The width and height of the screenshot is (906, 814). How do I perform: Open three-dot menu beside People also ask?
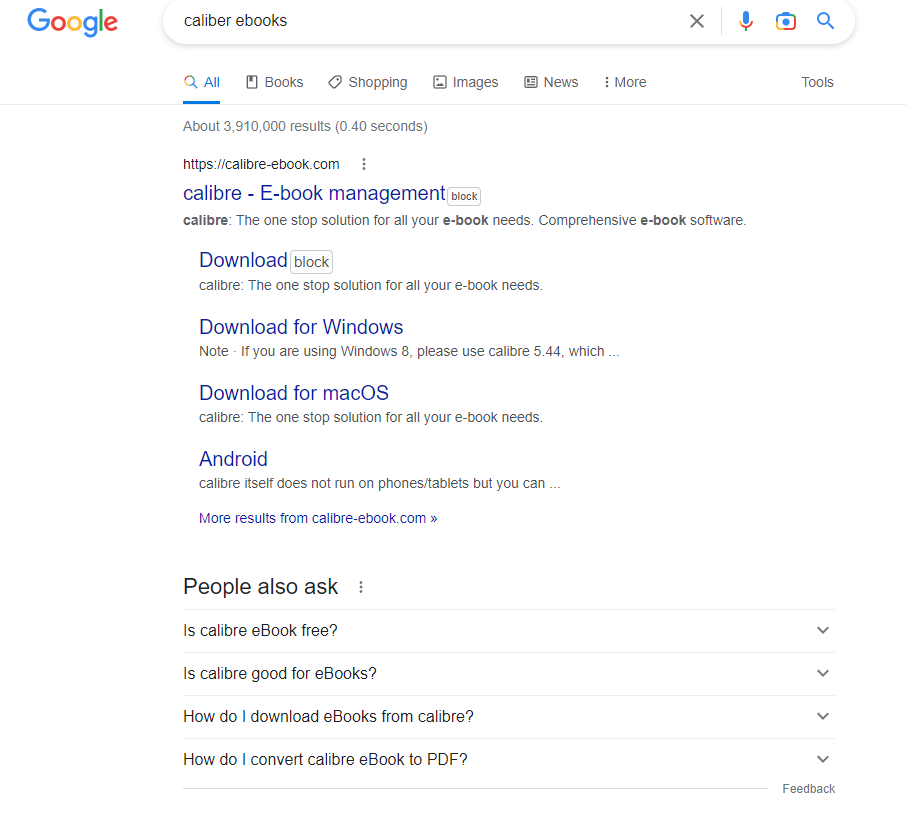[361, 587]
